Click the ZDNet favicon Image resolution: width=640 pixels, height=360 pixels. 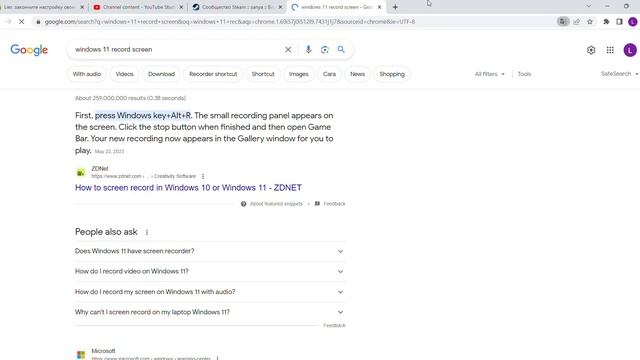tap(81, 173)
